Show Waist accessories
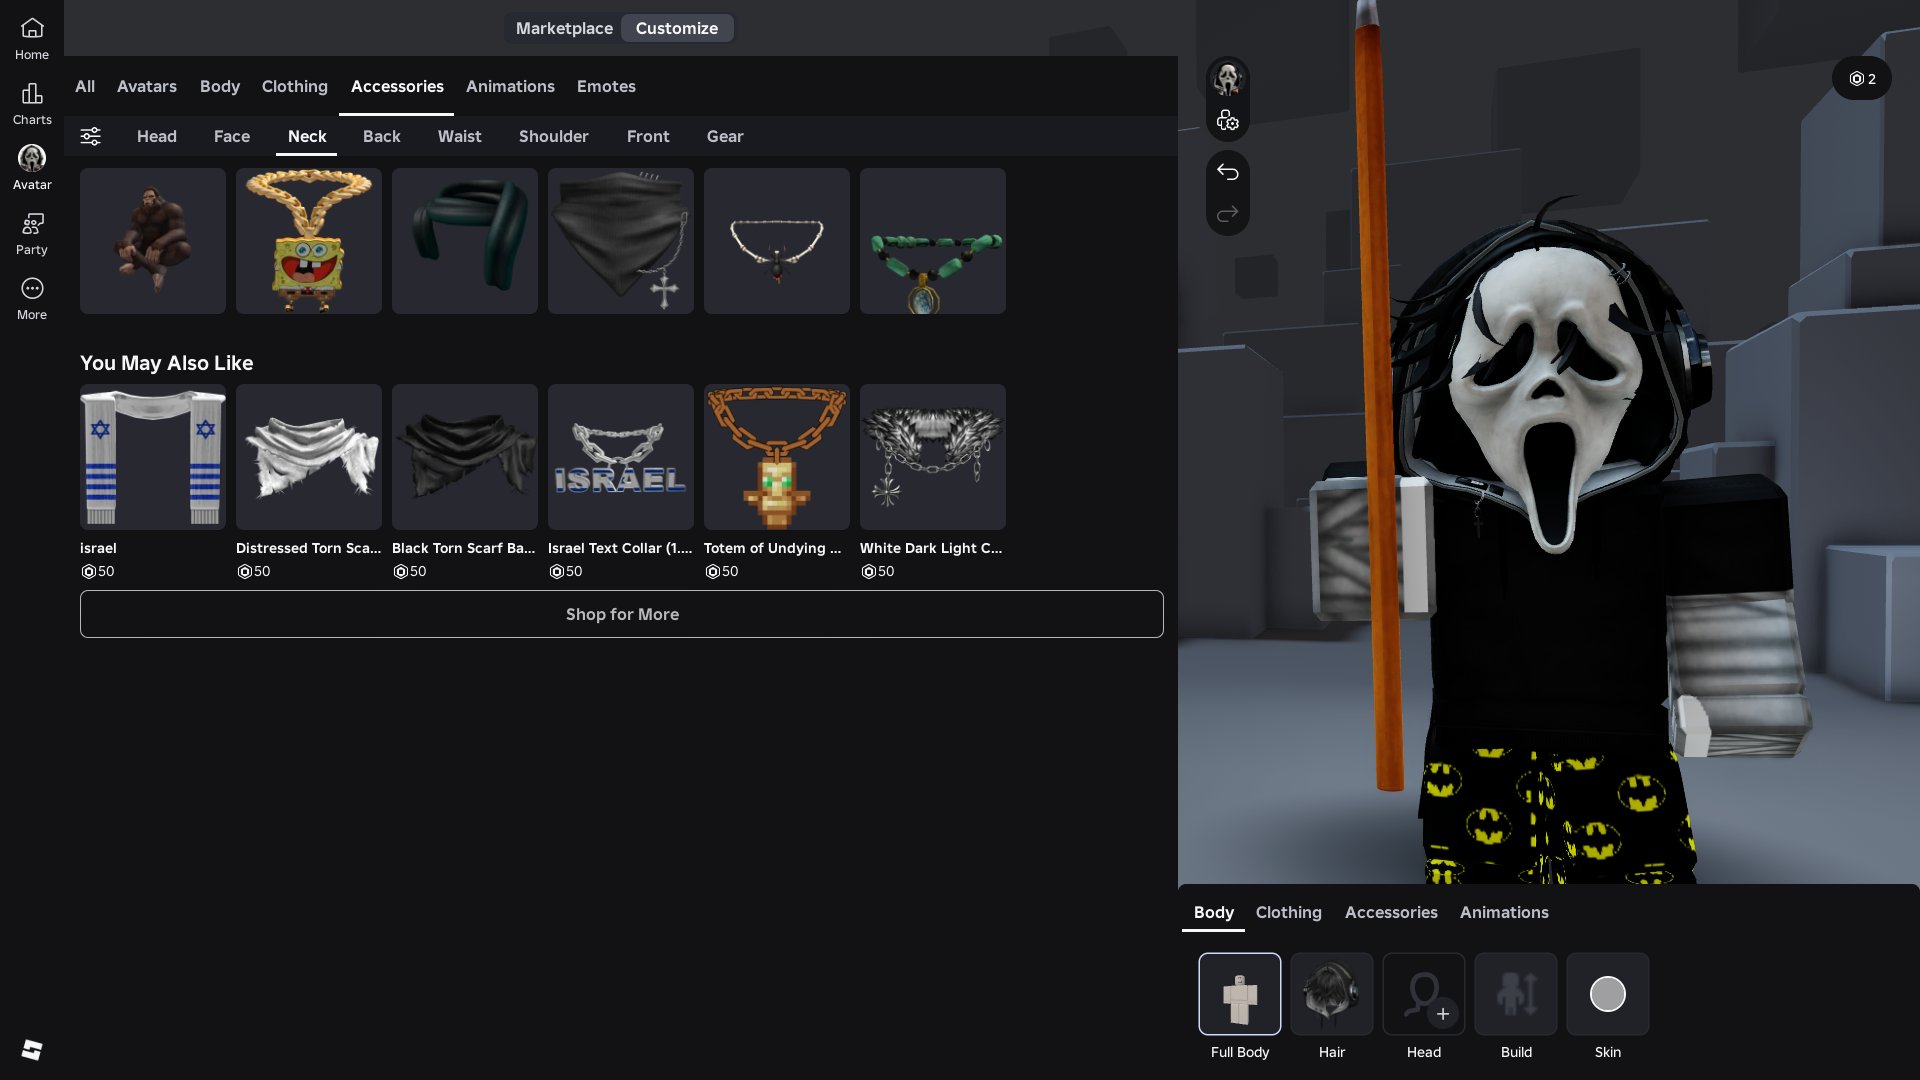Image resolution: width=1920 pixels, height=1080 pixels. [460, 136]
